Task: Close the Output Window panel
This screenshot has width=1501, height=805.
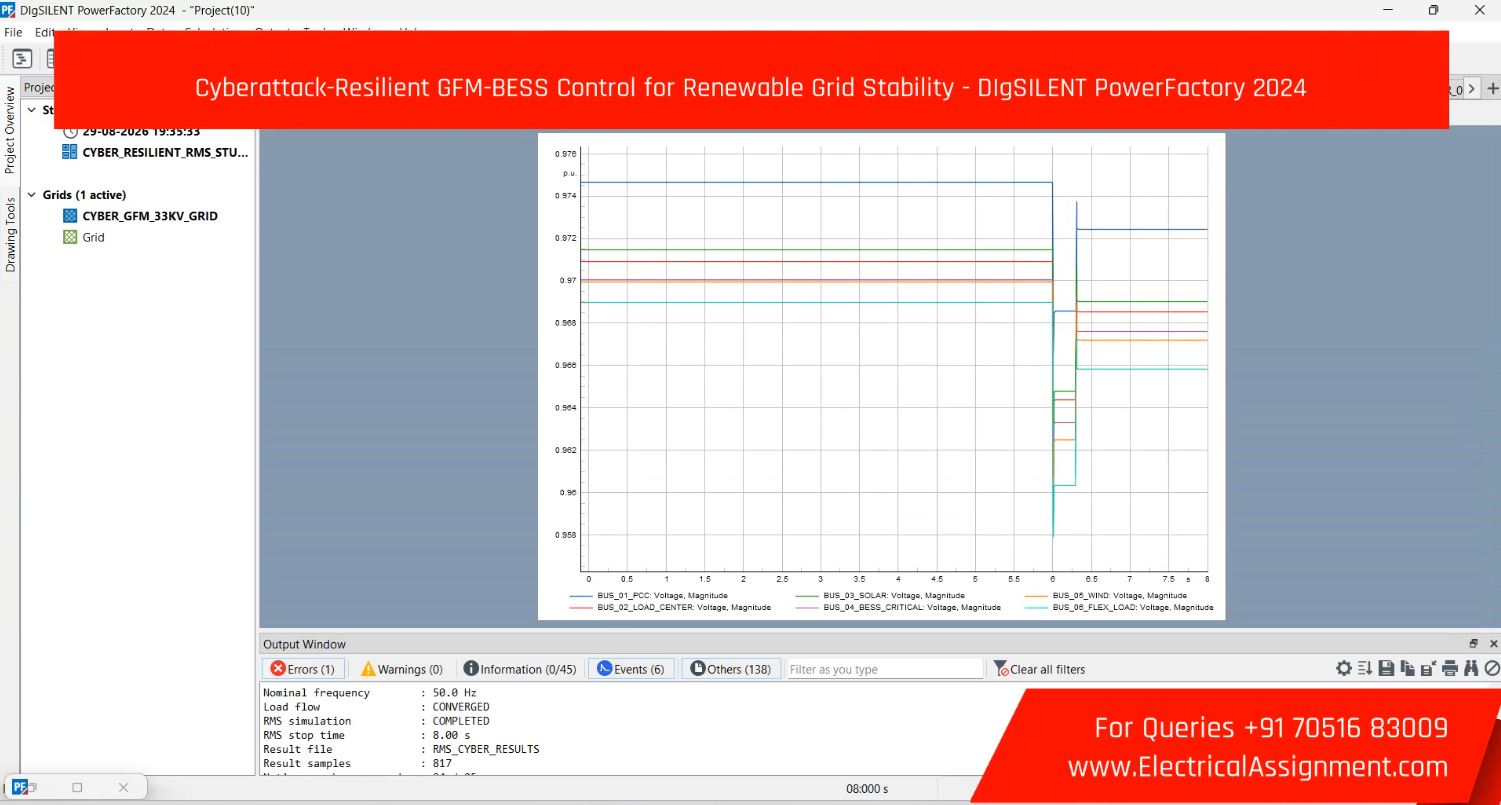Action: click(1493, 644)
